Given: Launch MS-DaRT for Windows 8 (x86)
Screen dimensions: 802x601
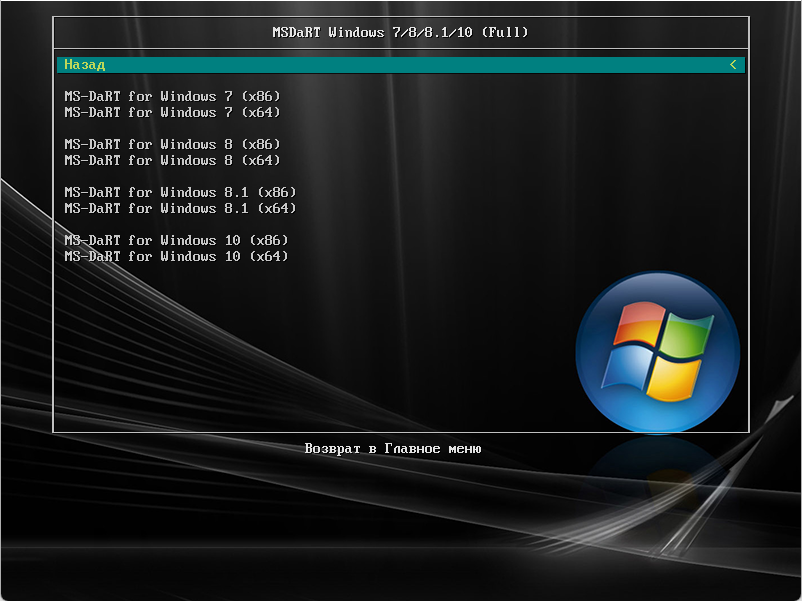Looking at the screenshot, I should tap(173, 144).
